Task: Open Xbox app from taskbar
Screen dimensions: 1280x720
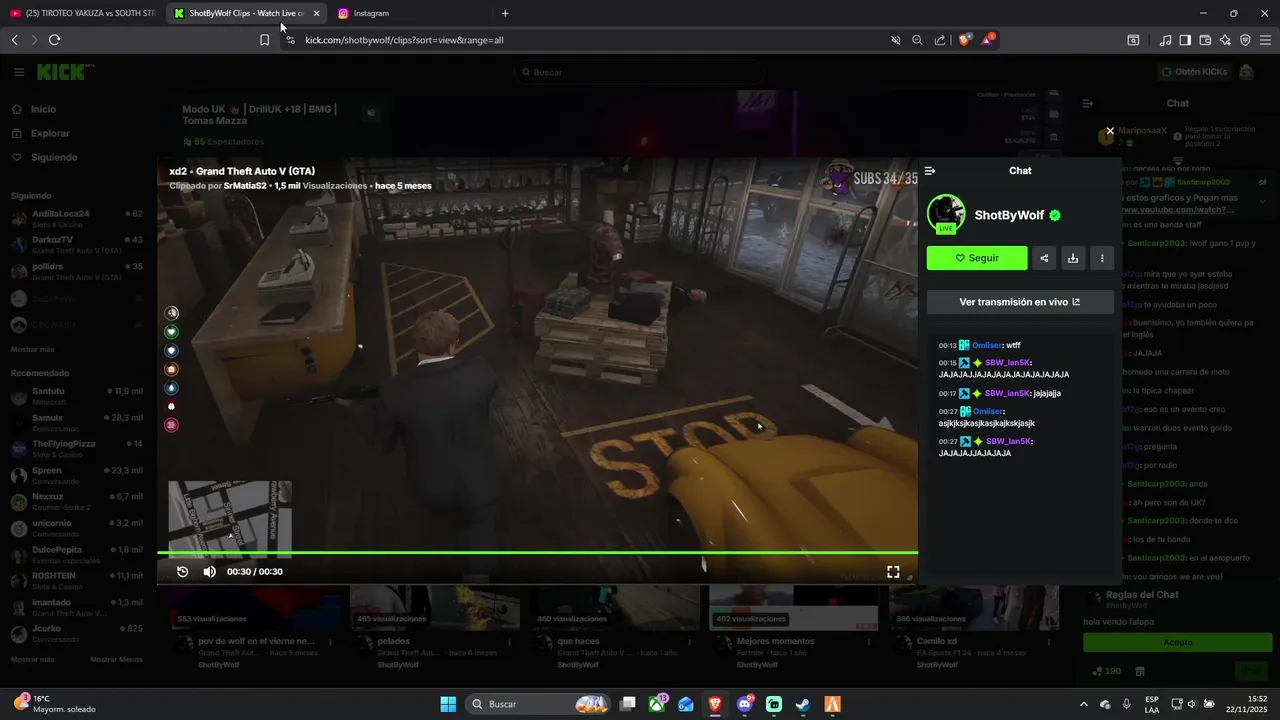Action: tap(657, 704)
